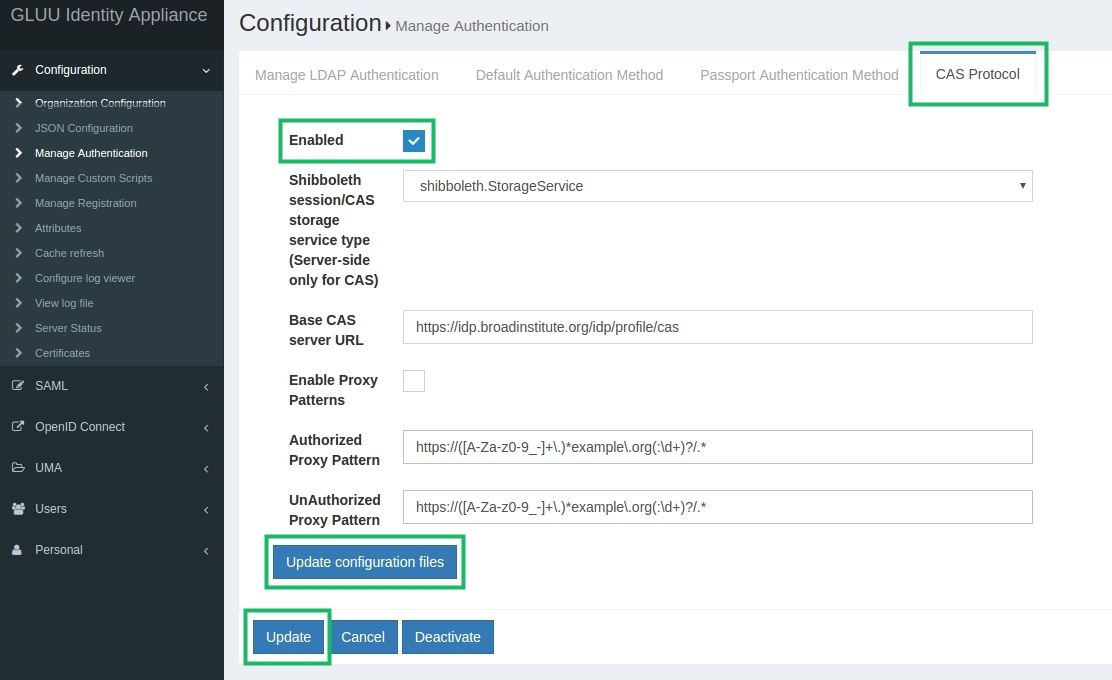Uncheck the Enabled checkbox

point(414,141)
